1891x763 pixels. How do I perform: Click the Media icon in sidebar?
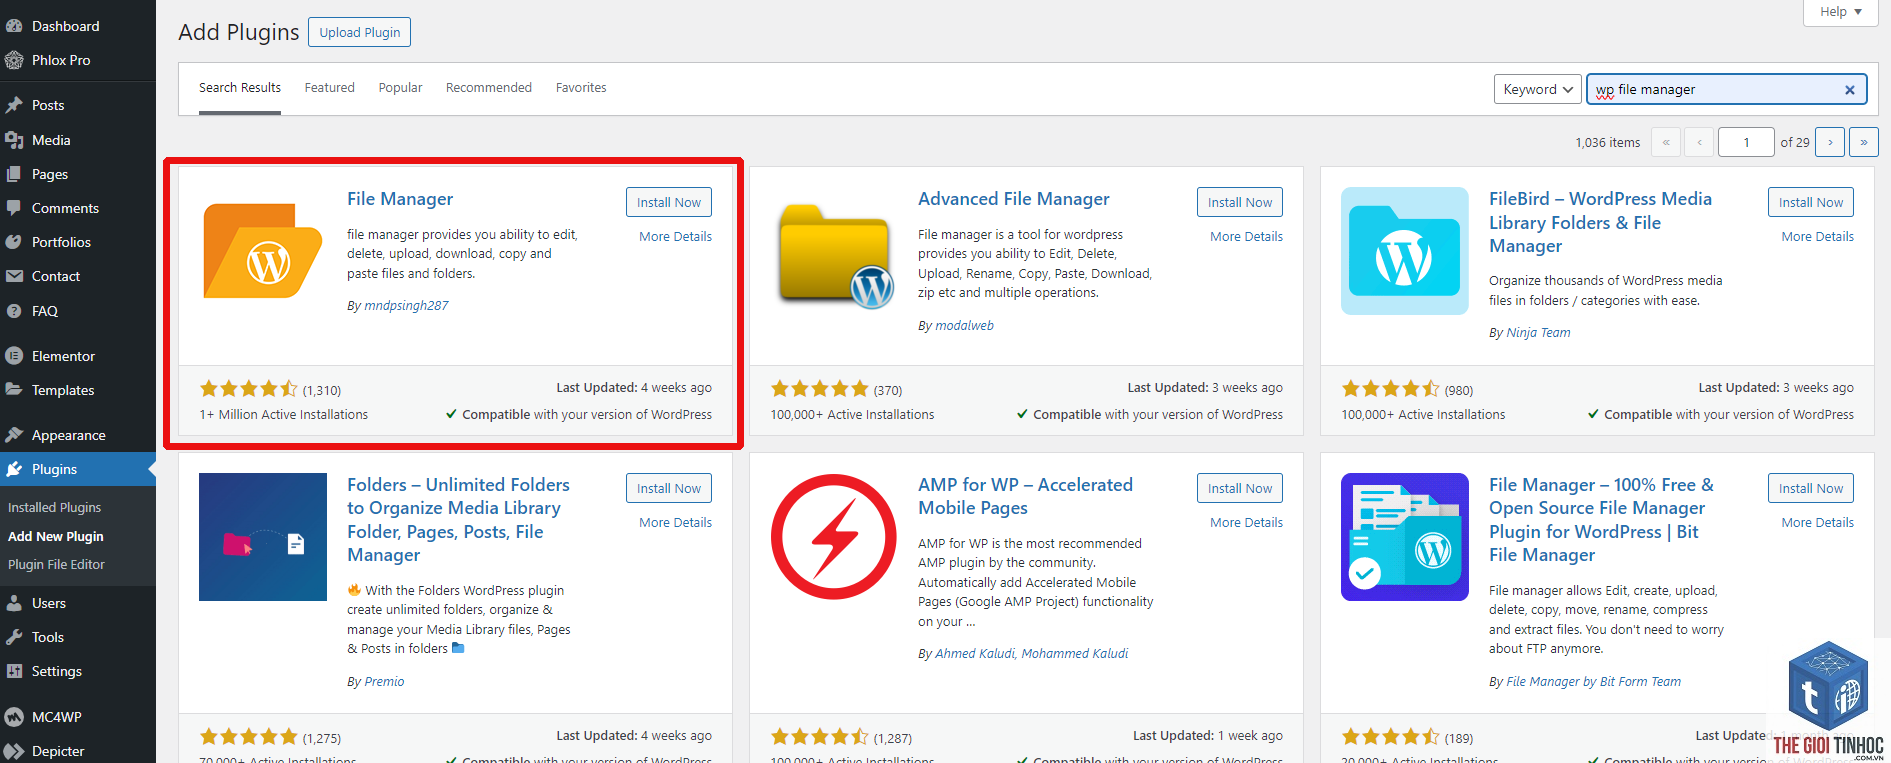[14, 140]
